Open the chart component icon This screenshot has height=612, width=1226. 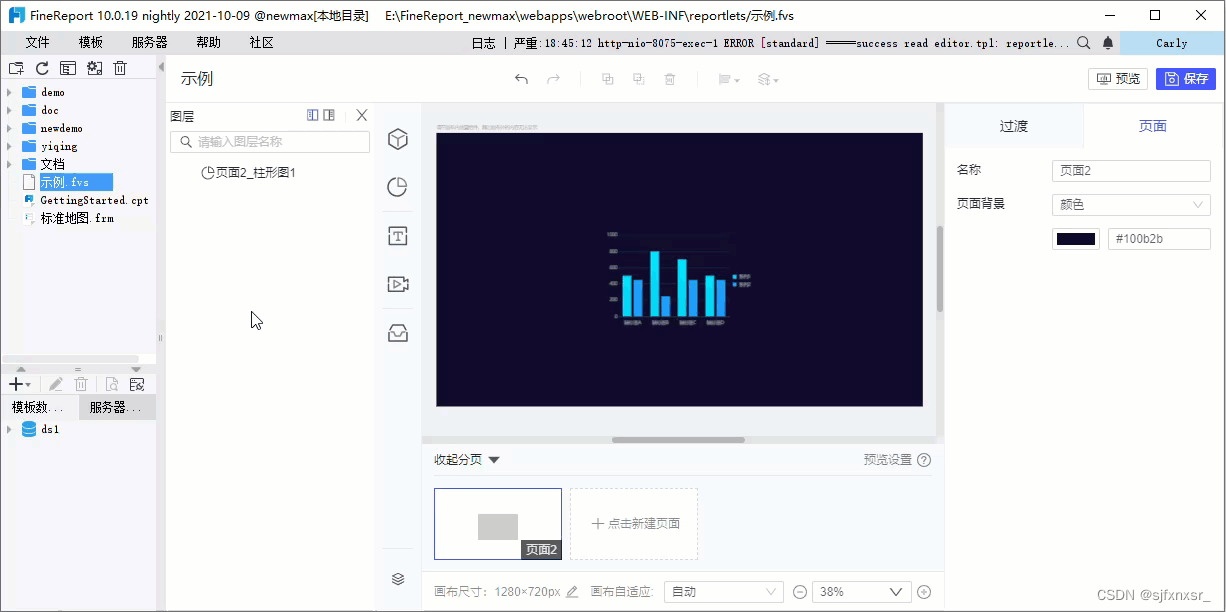click(398, 187)
